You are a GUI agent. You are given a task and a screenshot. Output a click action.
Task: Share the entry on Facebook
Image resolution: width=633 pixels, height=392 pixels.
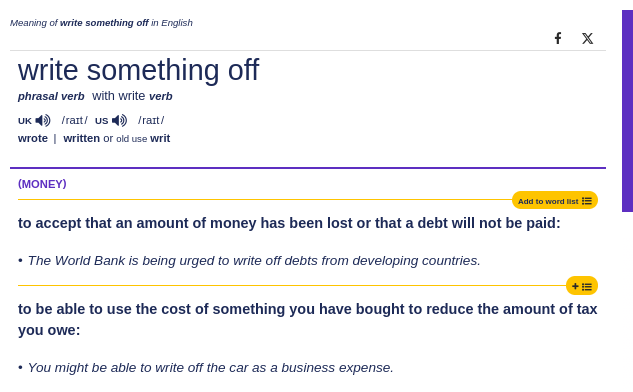(x=558, y=38)
